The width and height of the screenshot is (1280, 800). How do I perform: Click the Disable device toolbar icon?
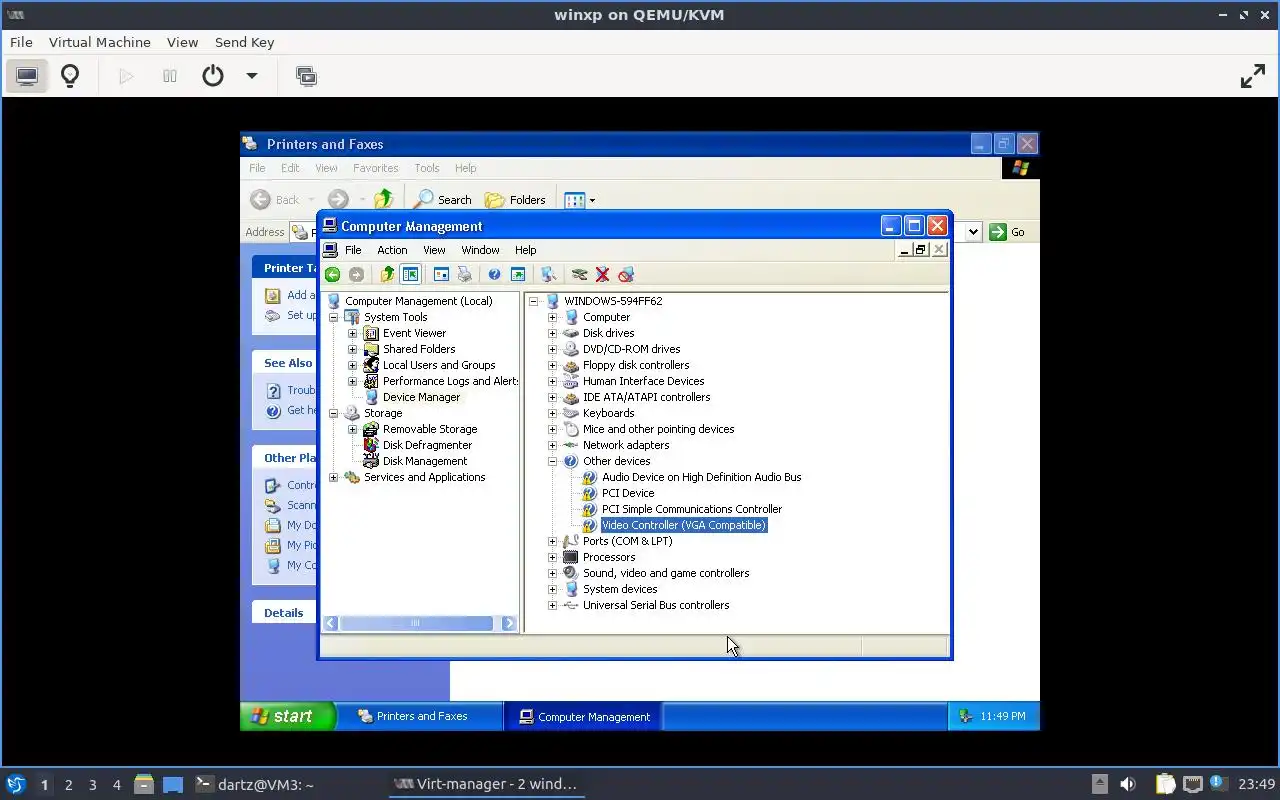[626, 274]
